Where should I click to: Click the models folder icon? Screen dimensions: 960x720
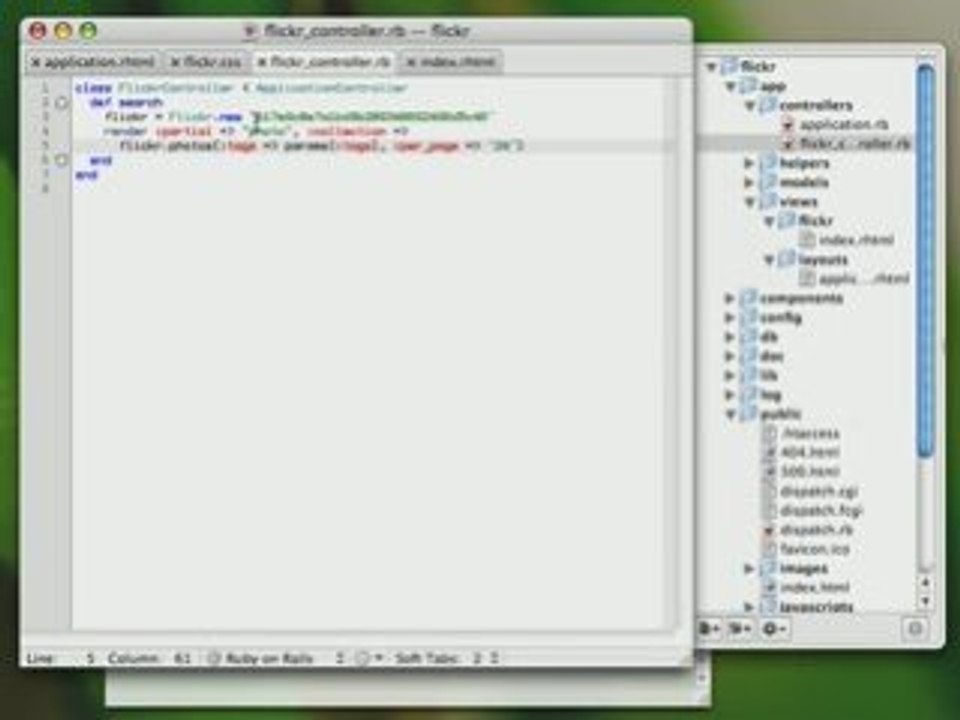[x=768, y=182]
